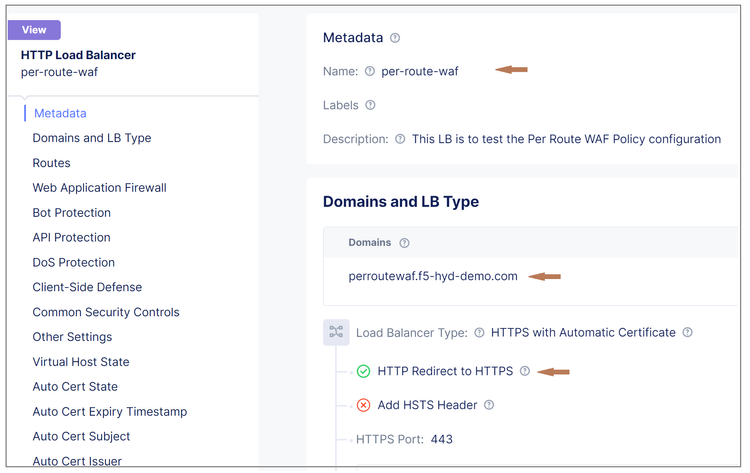Open Routes section in sidebar
The image size is (750, 473).
tap(51, 163)
